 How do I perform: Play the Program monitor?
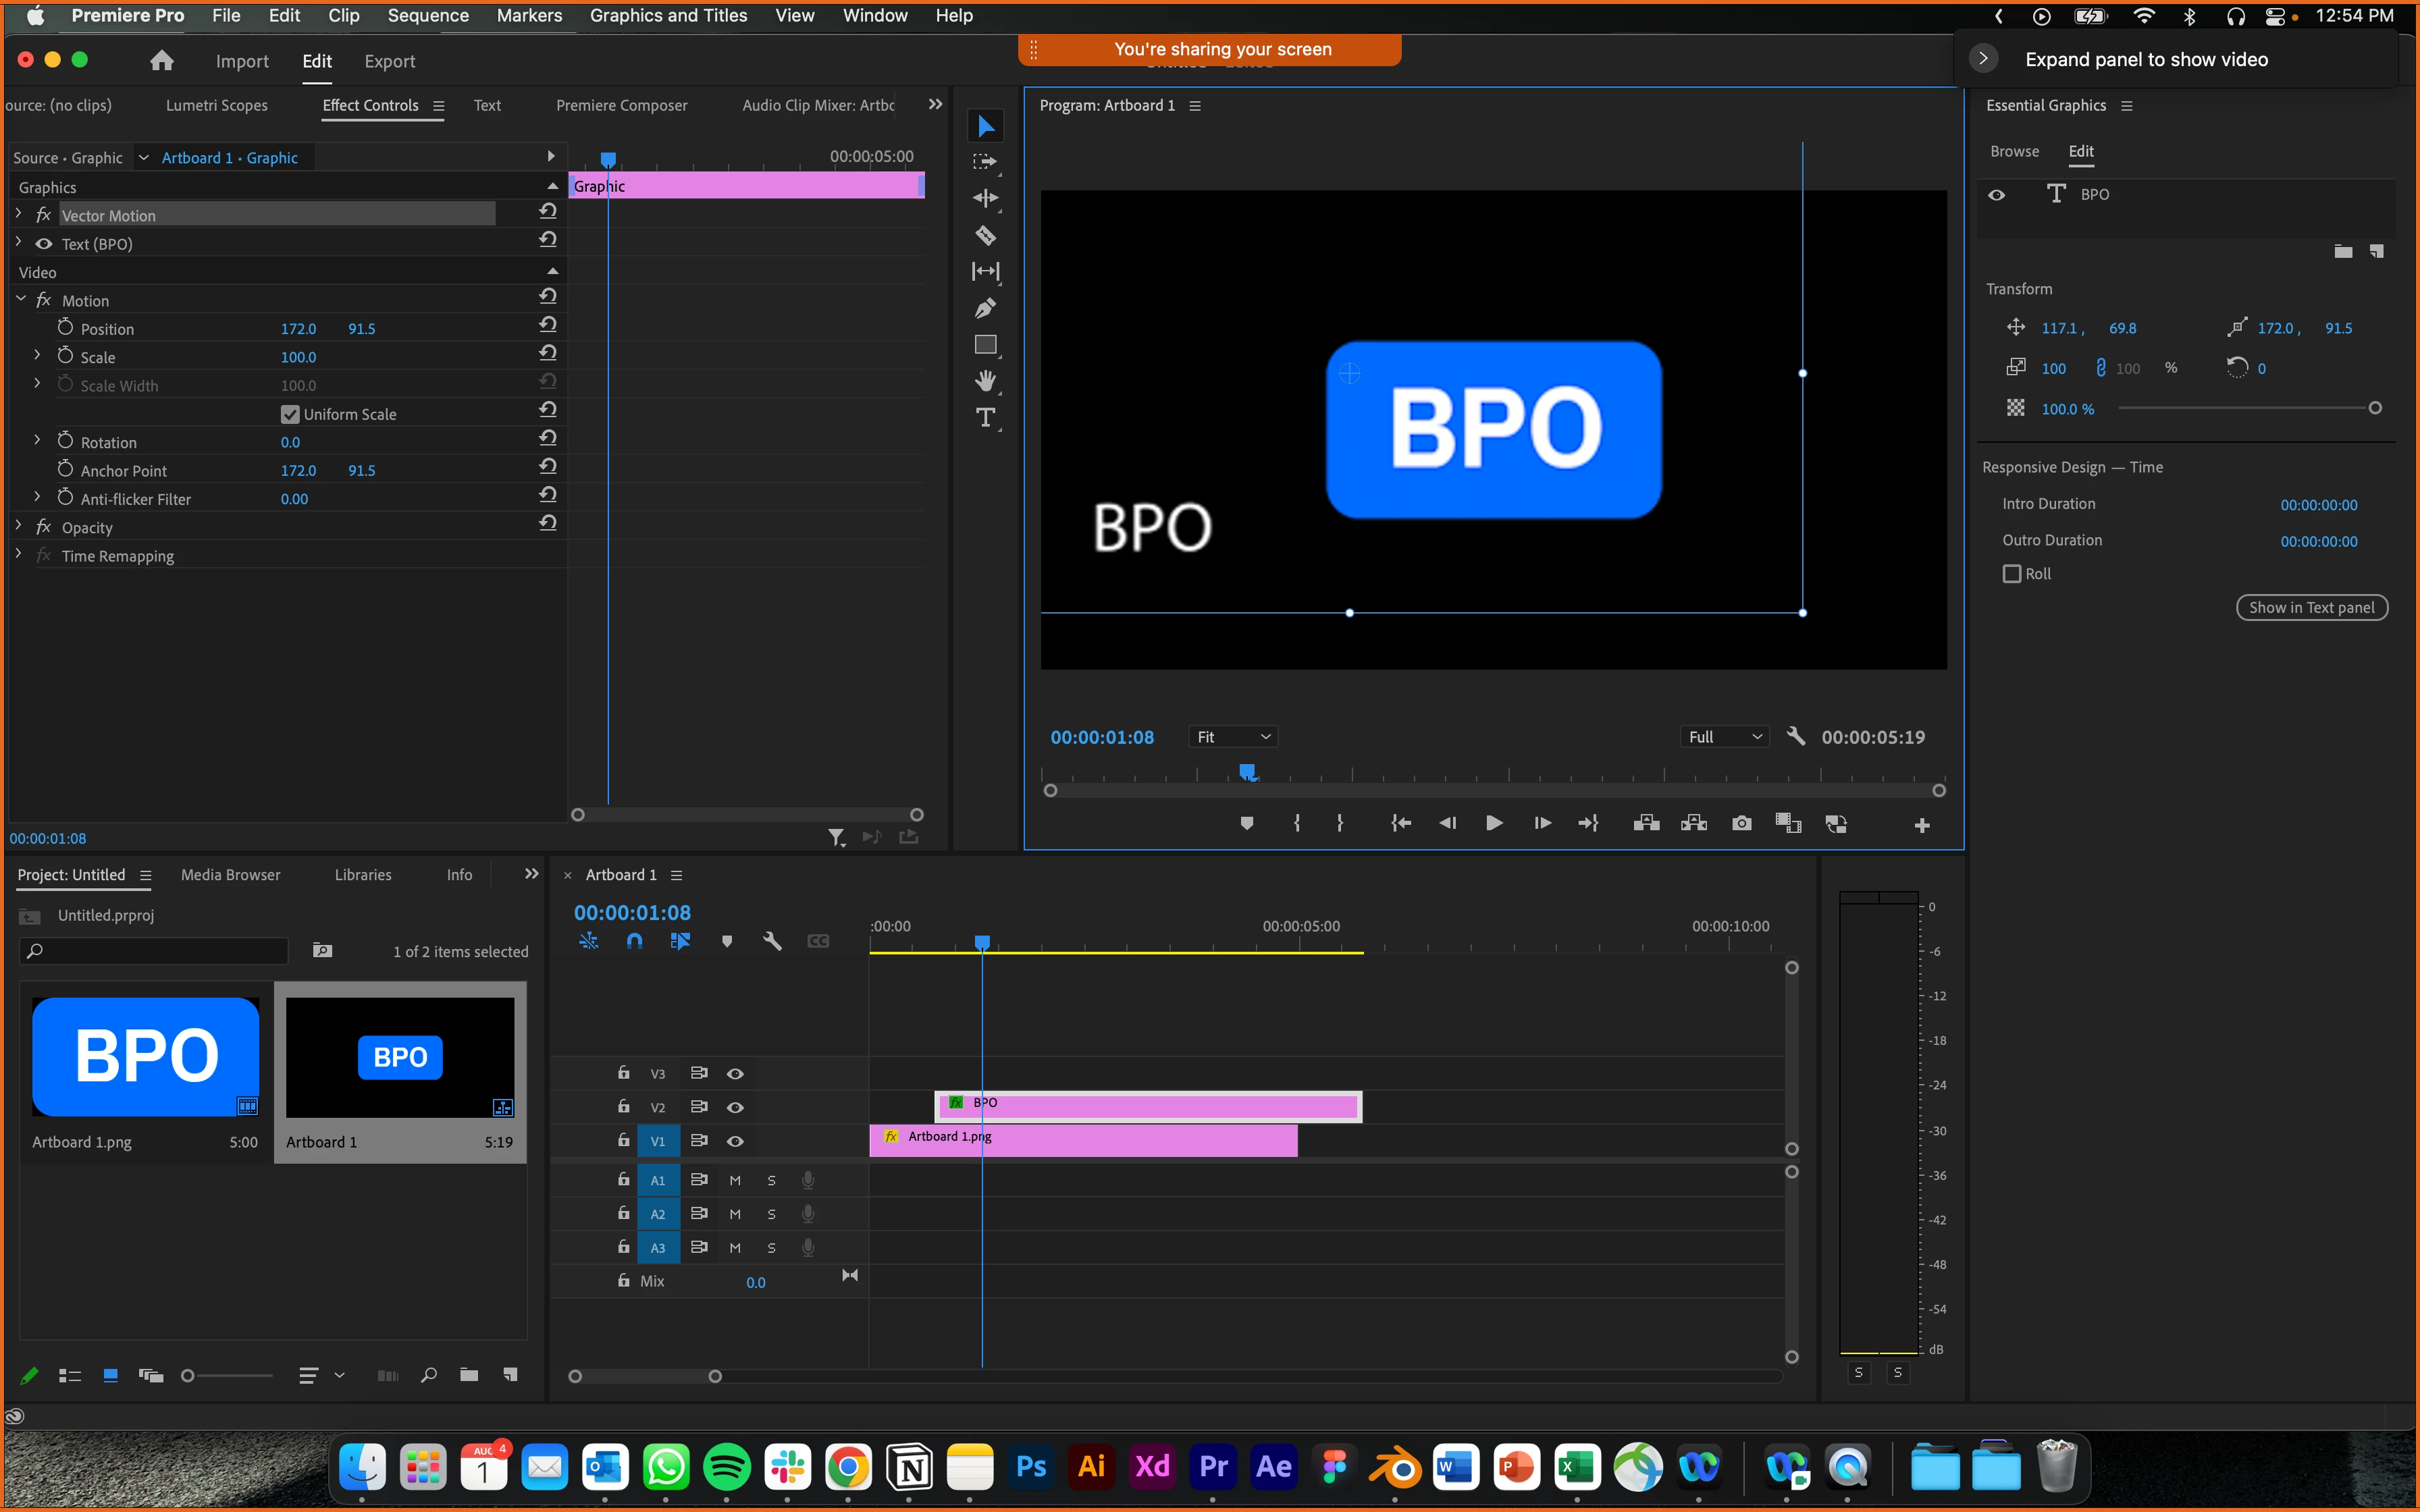pyautogui.click(x=1493, y=823)
